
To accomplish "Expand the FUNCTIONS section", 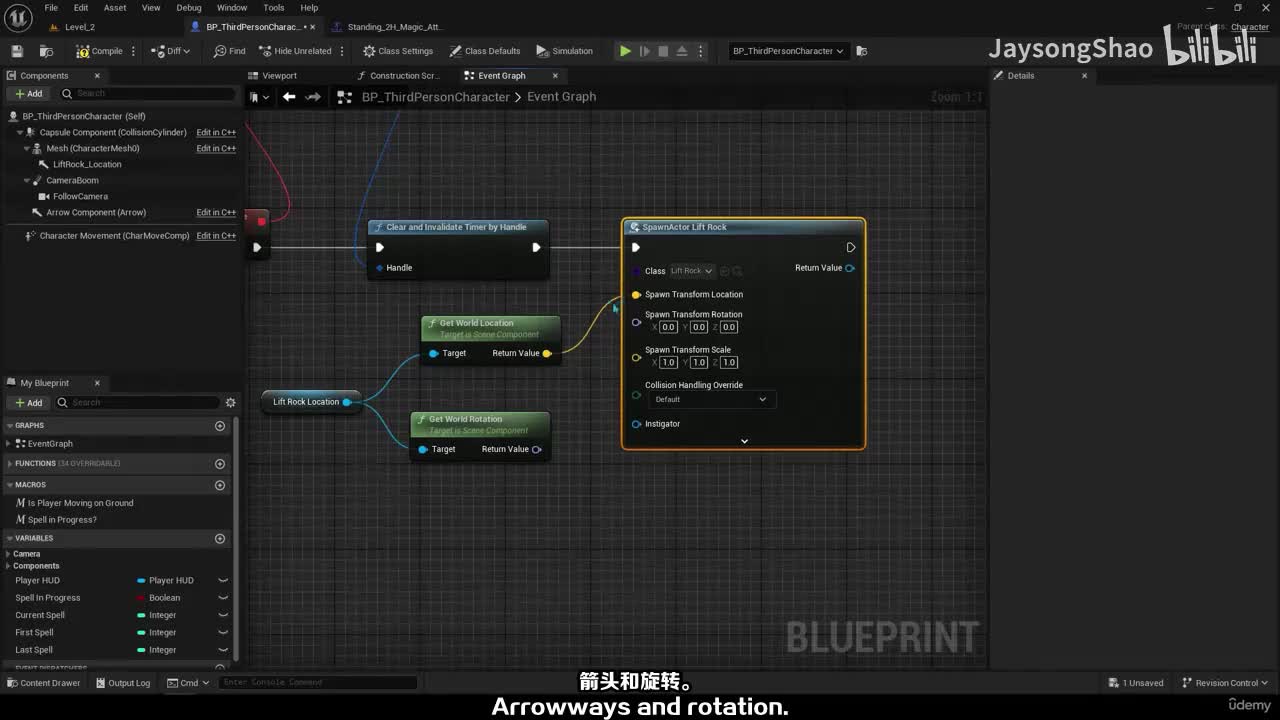I will (10, 464).
